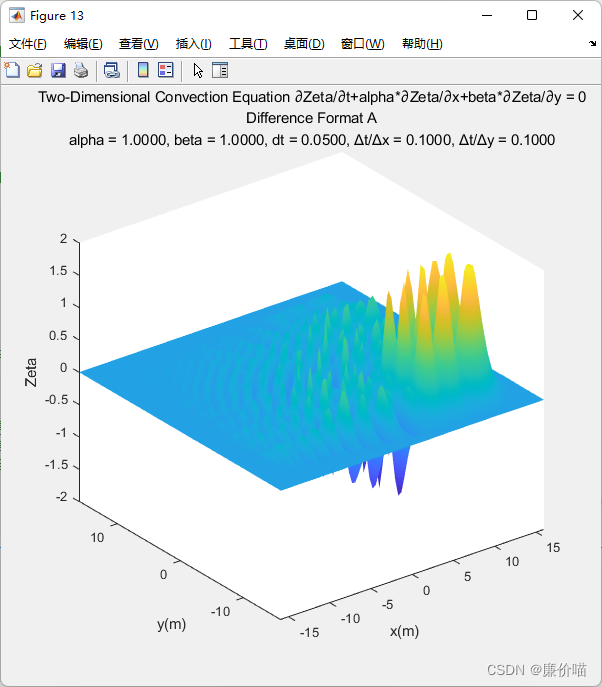The image size is (602, 687).
Task: Click the dock figure arrow icon
Action: point(592,43)
